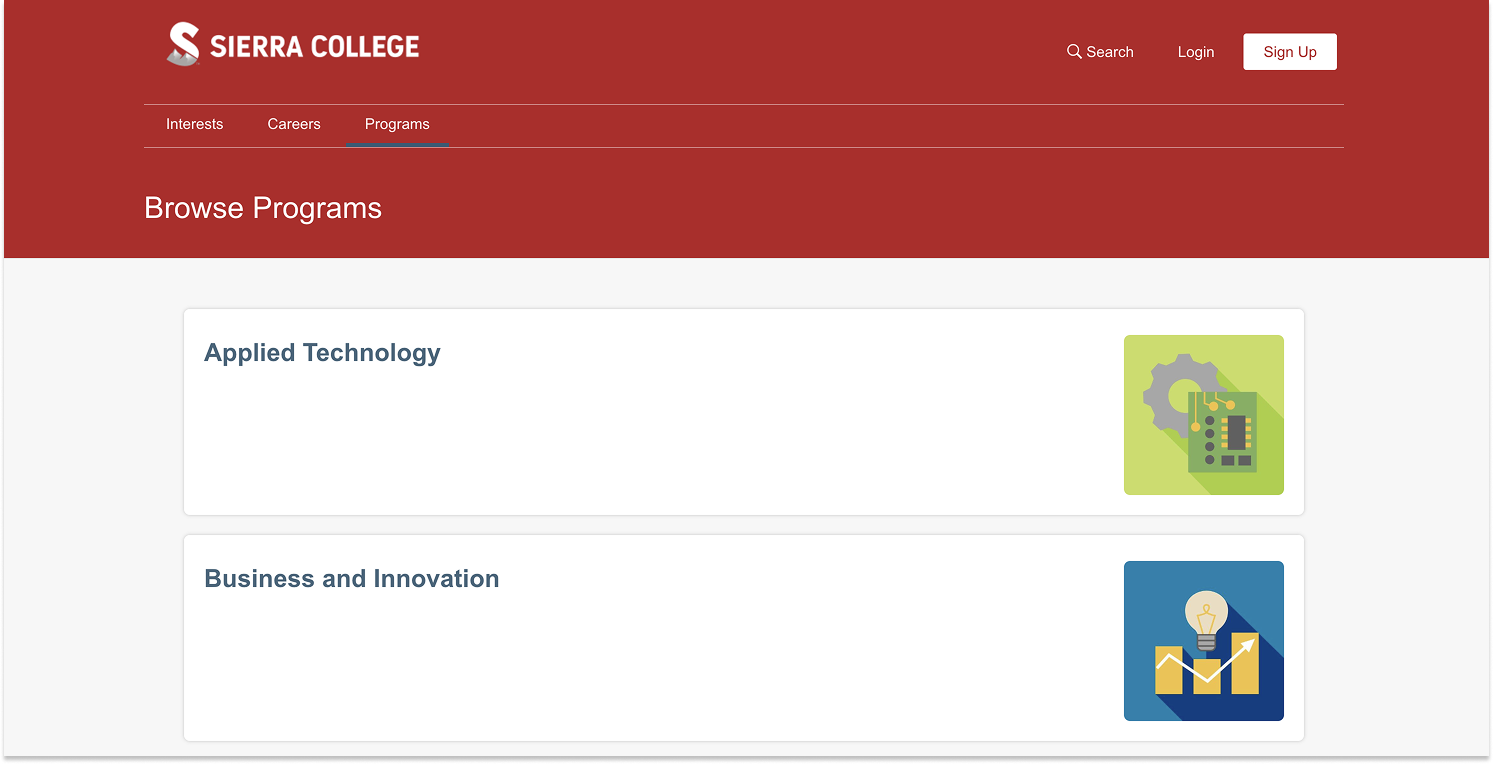Image resolution: width=1493 pixels, height=764 pixels.
Task: Open the Login link
Action: tap(1196, 52)
